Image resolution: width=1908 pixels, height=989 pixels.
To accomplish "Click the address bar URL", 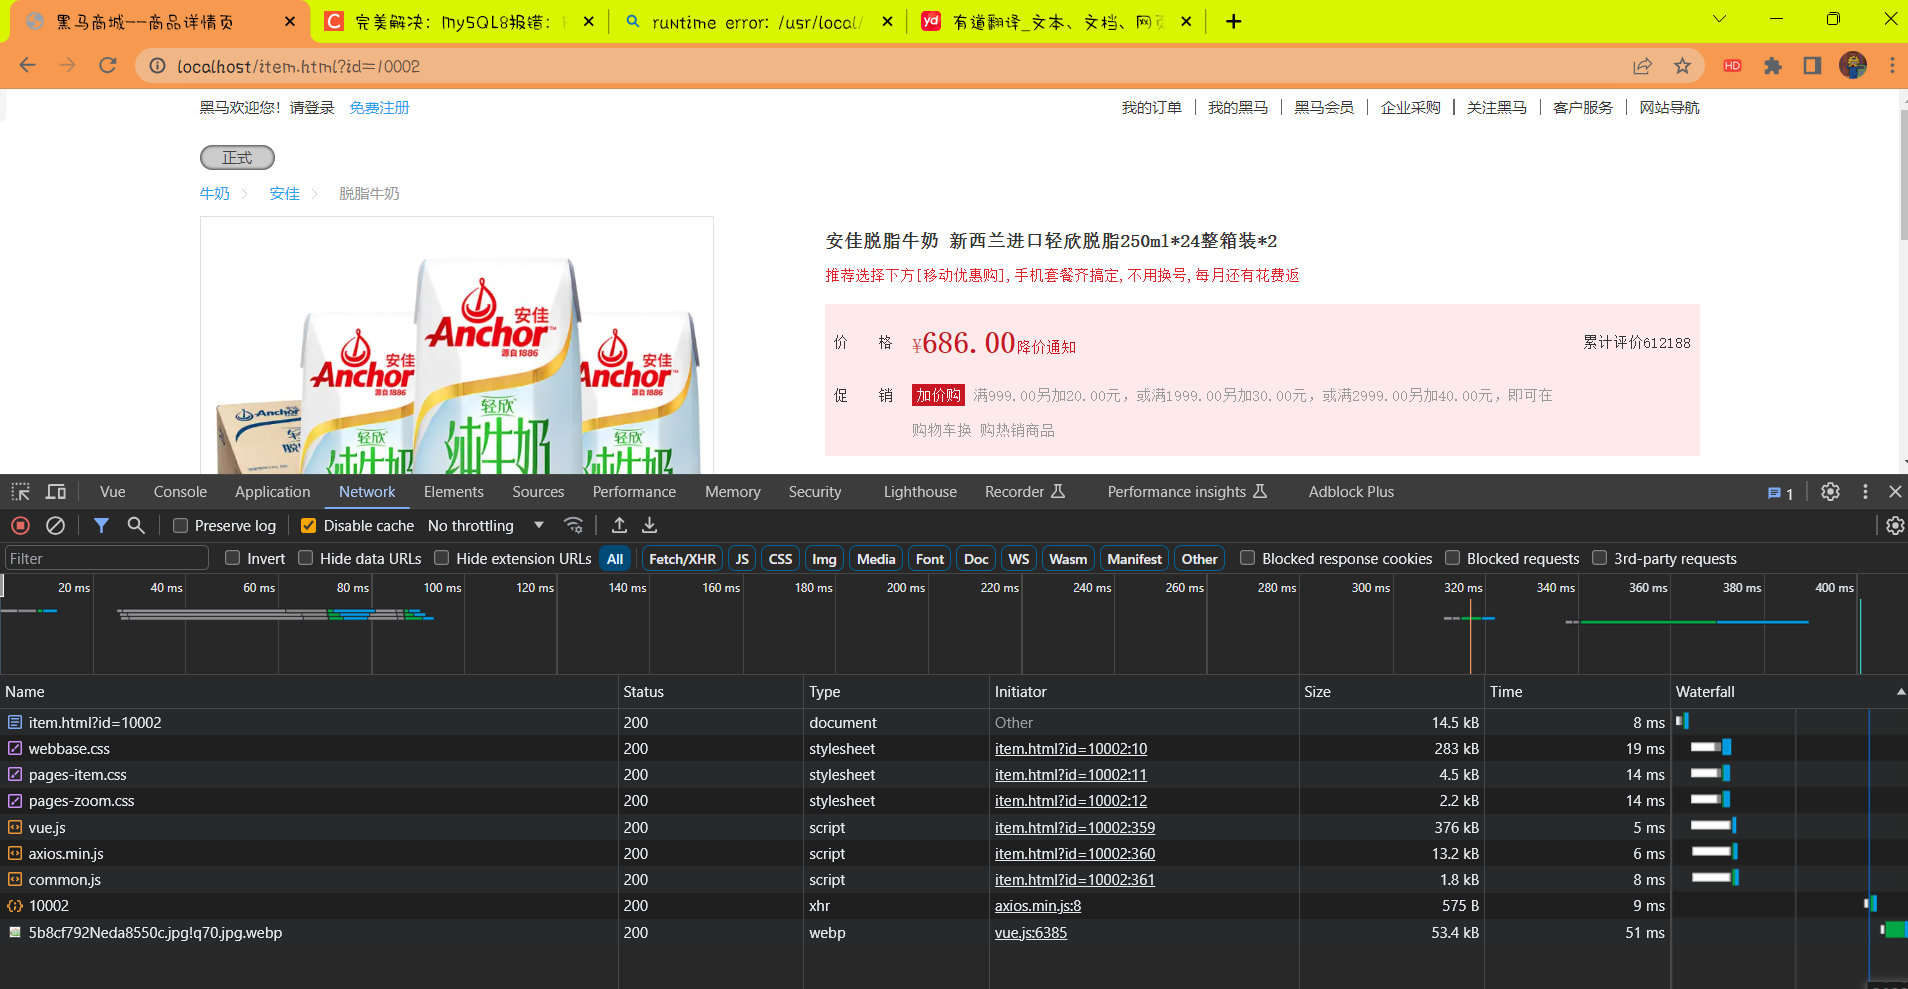I will [298, 66].
